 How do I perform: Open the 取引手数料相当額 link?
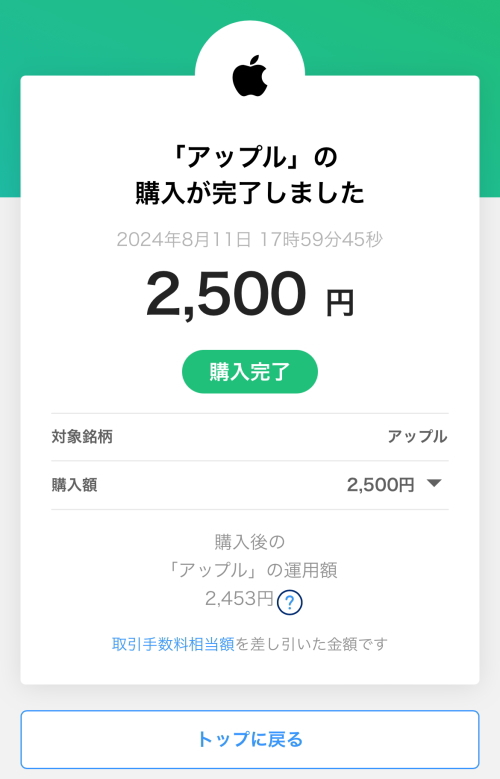point(173,644)
